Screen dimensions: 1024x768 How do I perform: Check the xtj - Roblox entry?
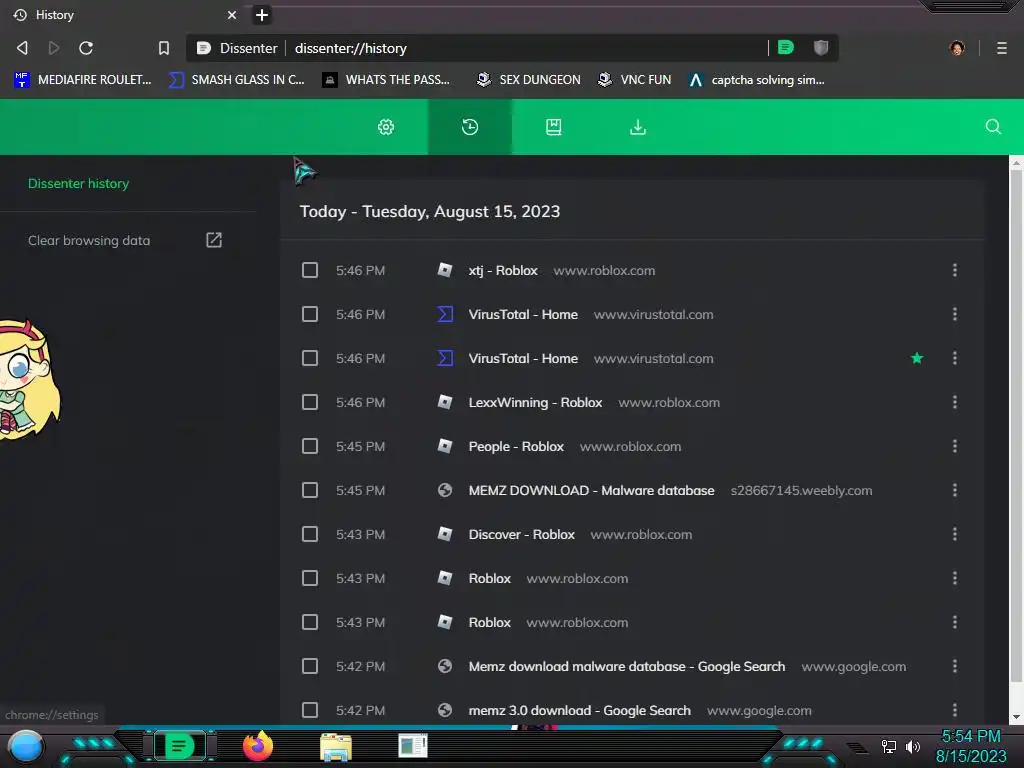click(310, 270)
